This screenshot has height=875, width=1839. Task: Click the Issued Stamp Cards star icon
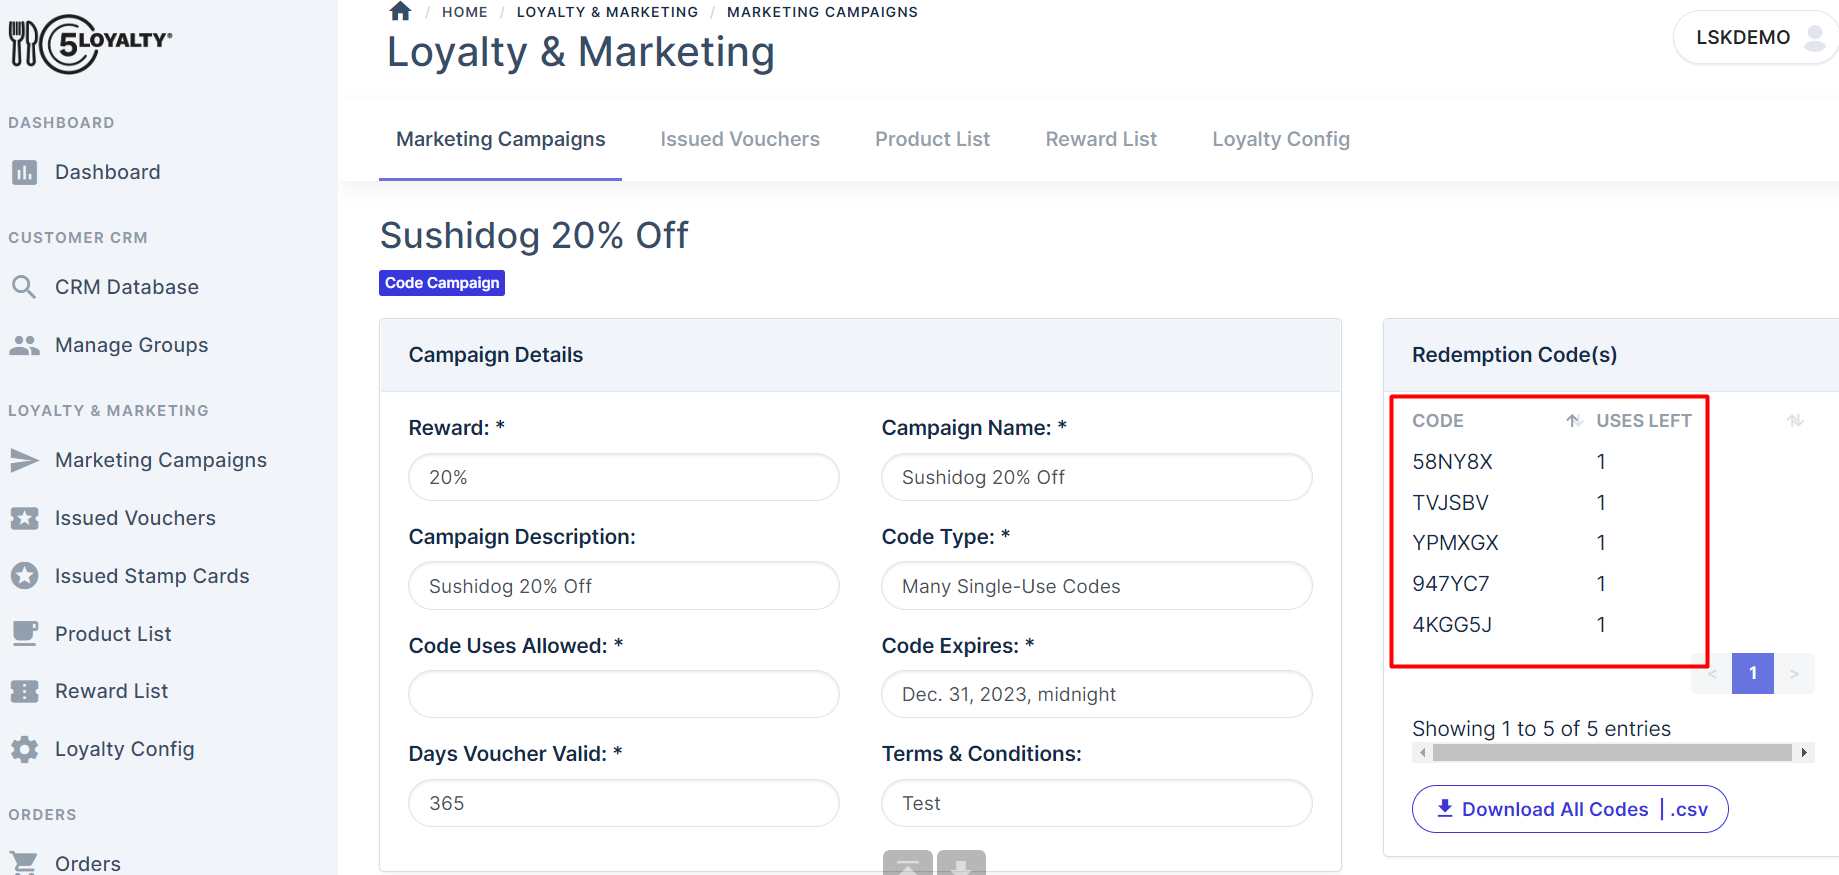(25, 575)
